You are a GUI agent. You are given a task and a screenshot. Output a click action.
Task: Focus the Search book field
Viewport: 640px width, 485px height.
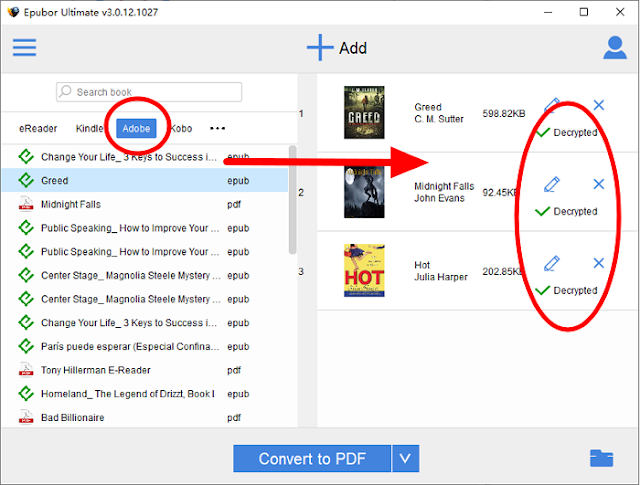click(x=149, y=92)
